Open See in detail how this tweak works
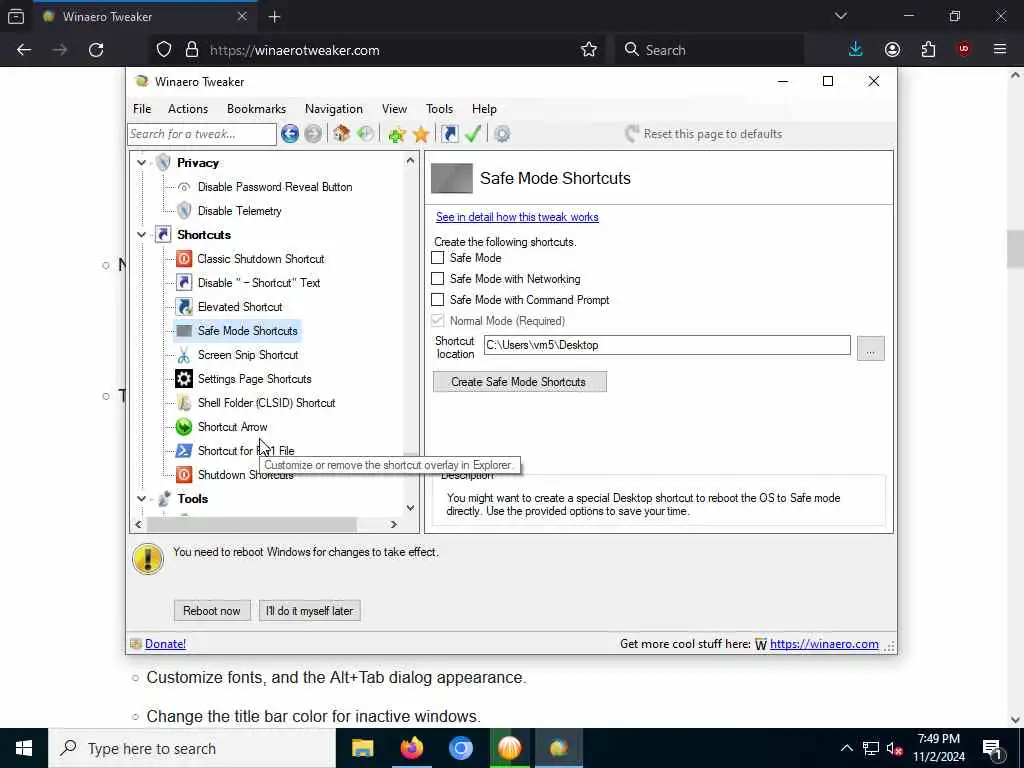The image size is (1024, 768). pyautogui.click(x=517, y=217)
